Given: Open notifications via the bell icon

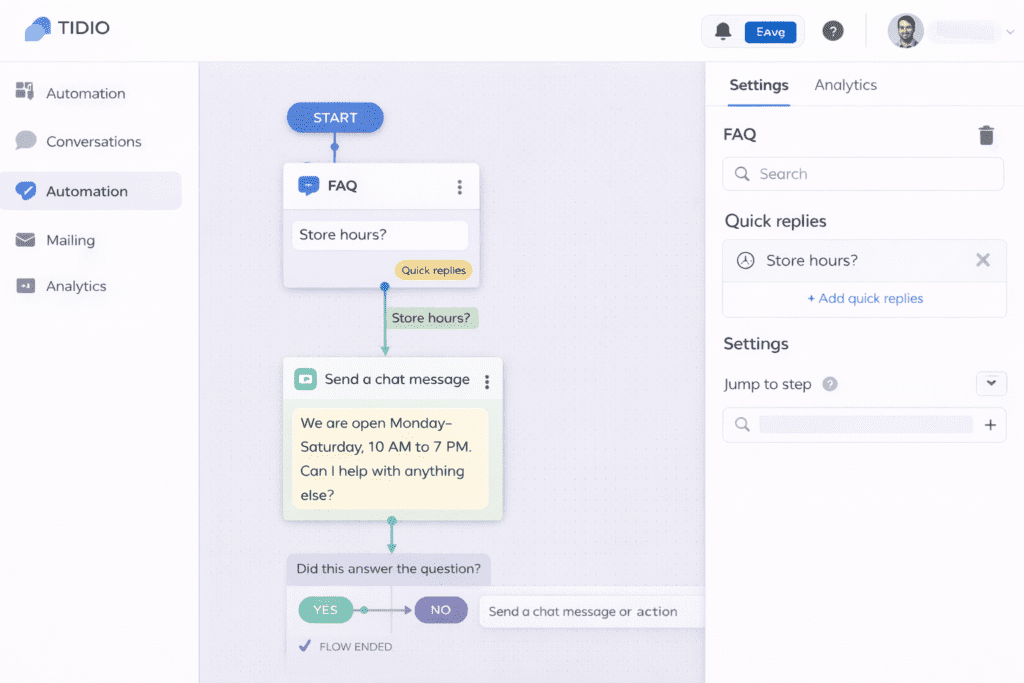Looking at the screenshot, I should (x=722, y=31).
